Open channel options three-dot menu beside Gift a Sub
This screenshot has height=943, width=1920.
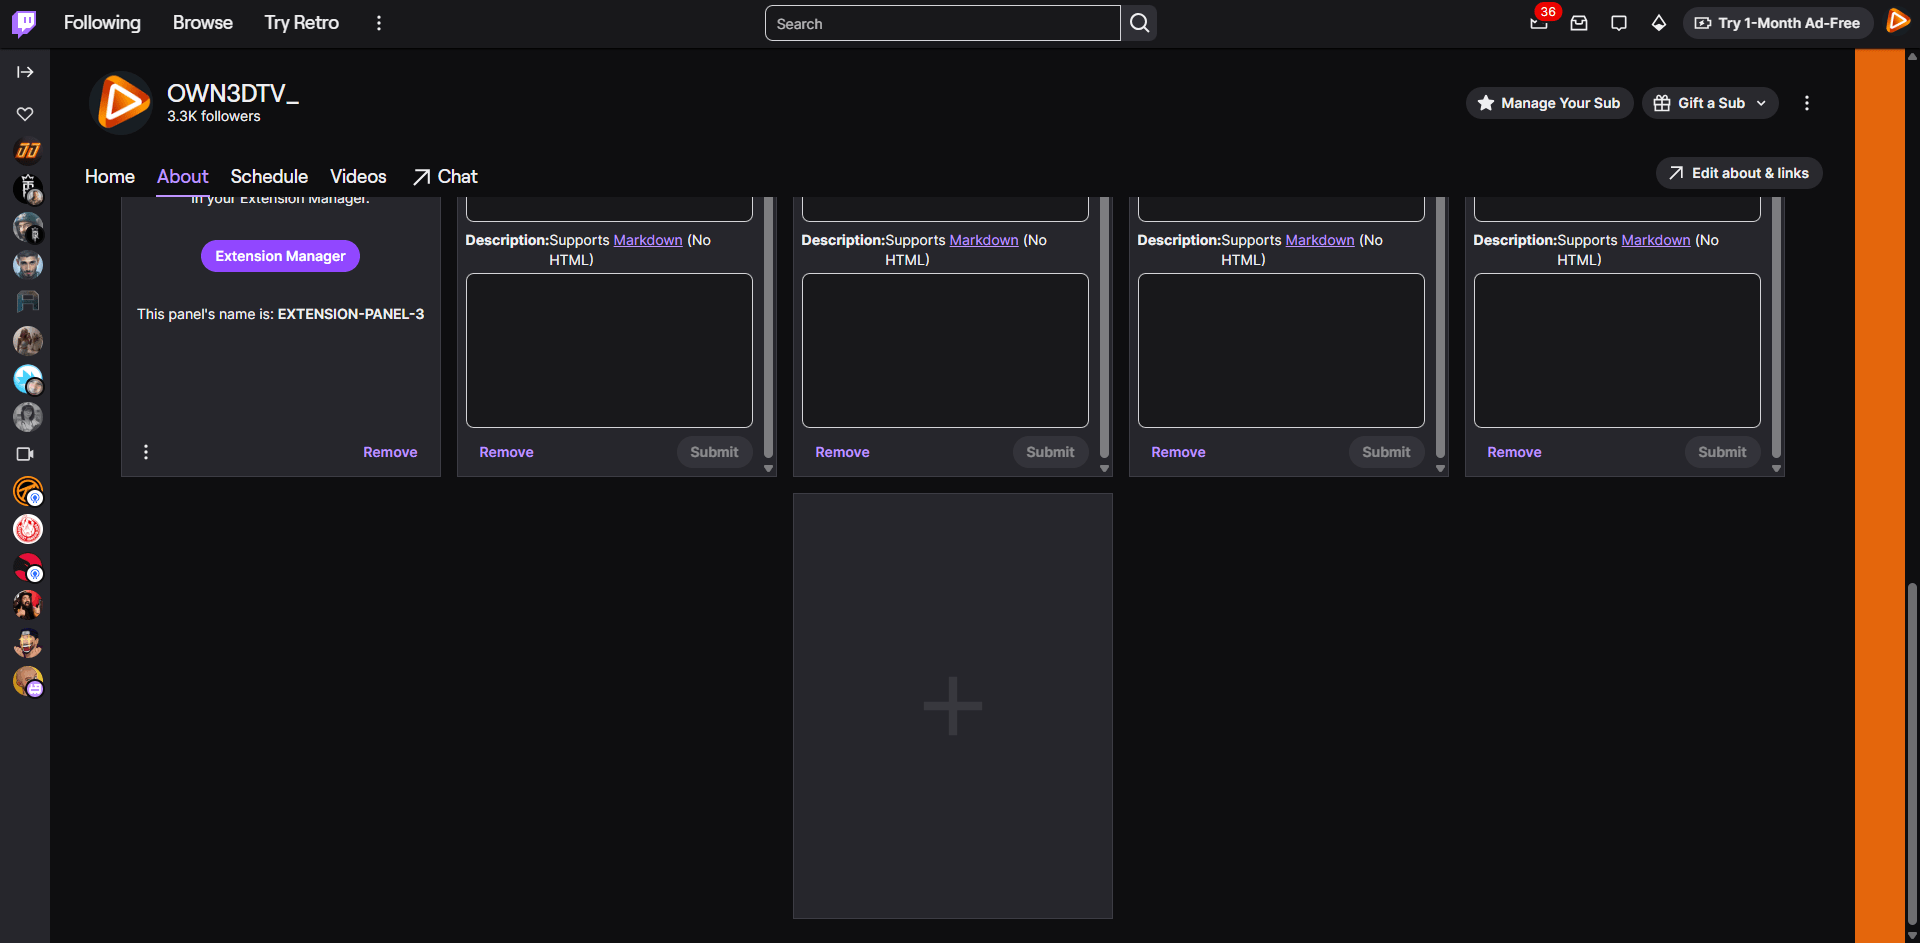pyautogui.click(x=1806, y=103)
